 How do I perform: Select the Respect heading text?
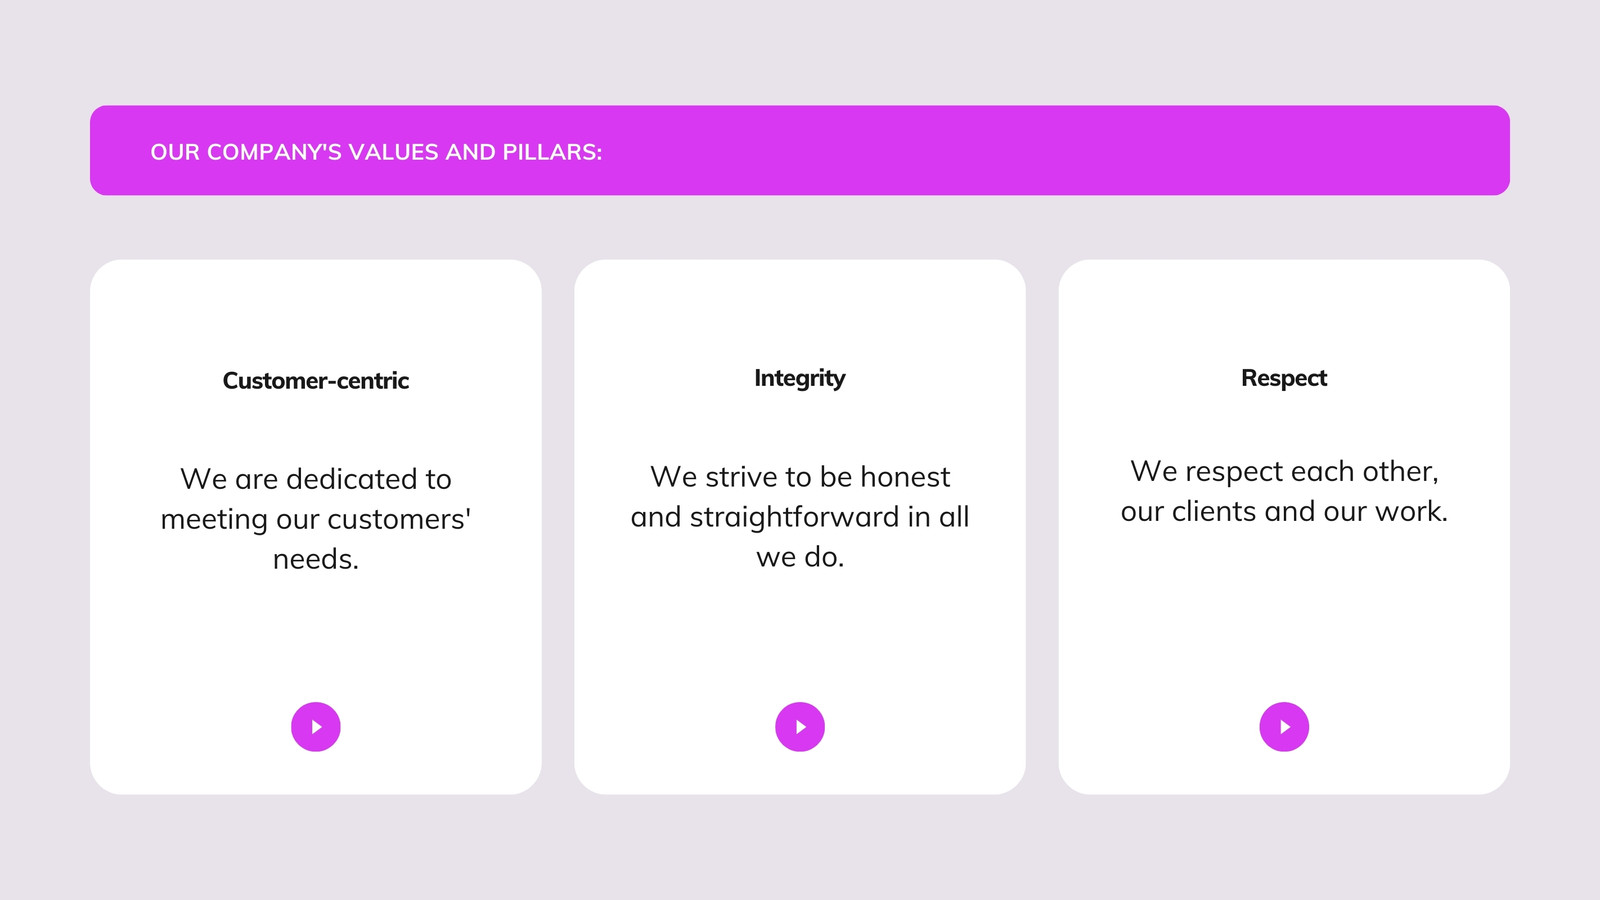(1284, 379)
